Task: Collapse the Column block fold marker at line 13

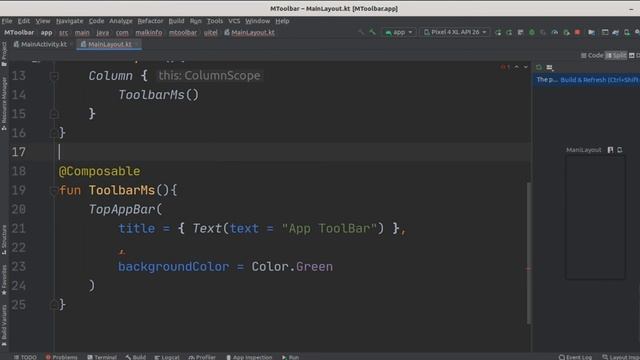Action: 54,76
